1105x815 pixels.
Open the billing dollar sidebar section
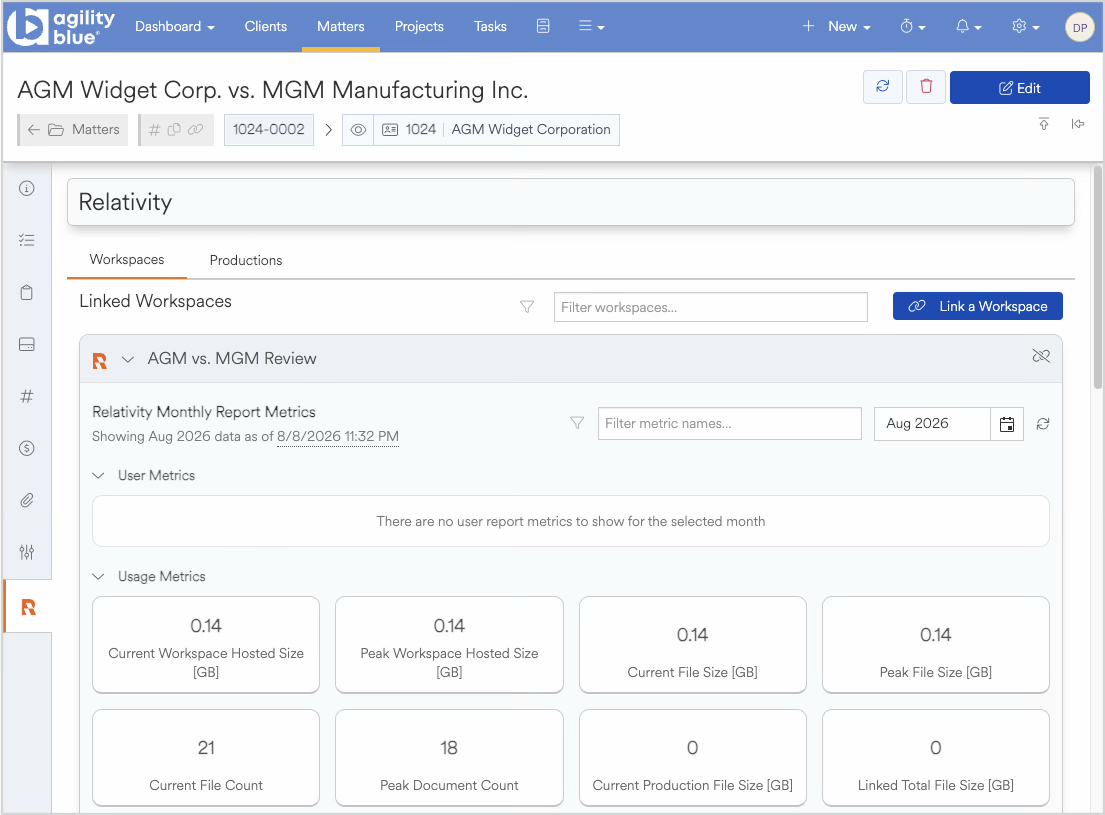click(27, 448)
